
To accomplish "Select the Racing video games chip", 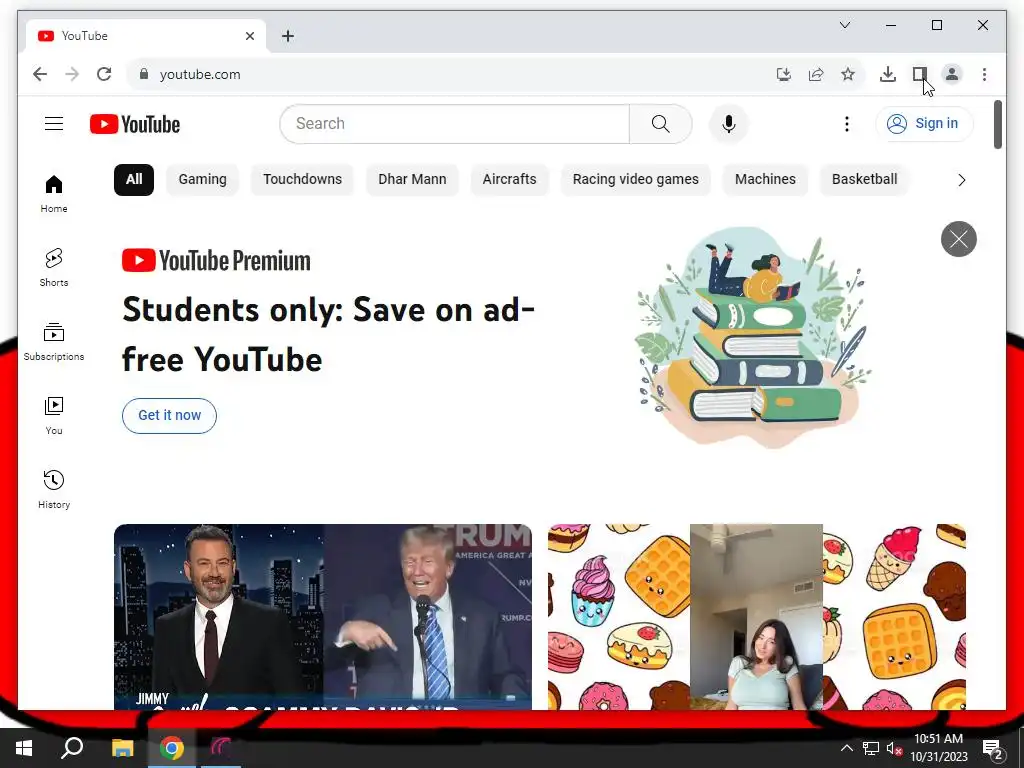I will coord(635,180).
